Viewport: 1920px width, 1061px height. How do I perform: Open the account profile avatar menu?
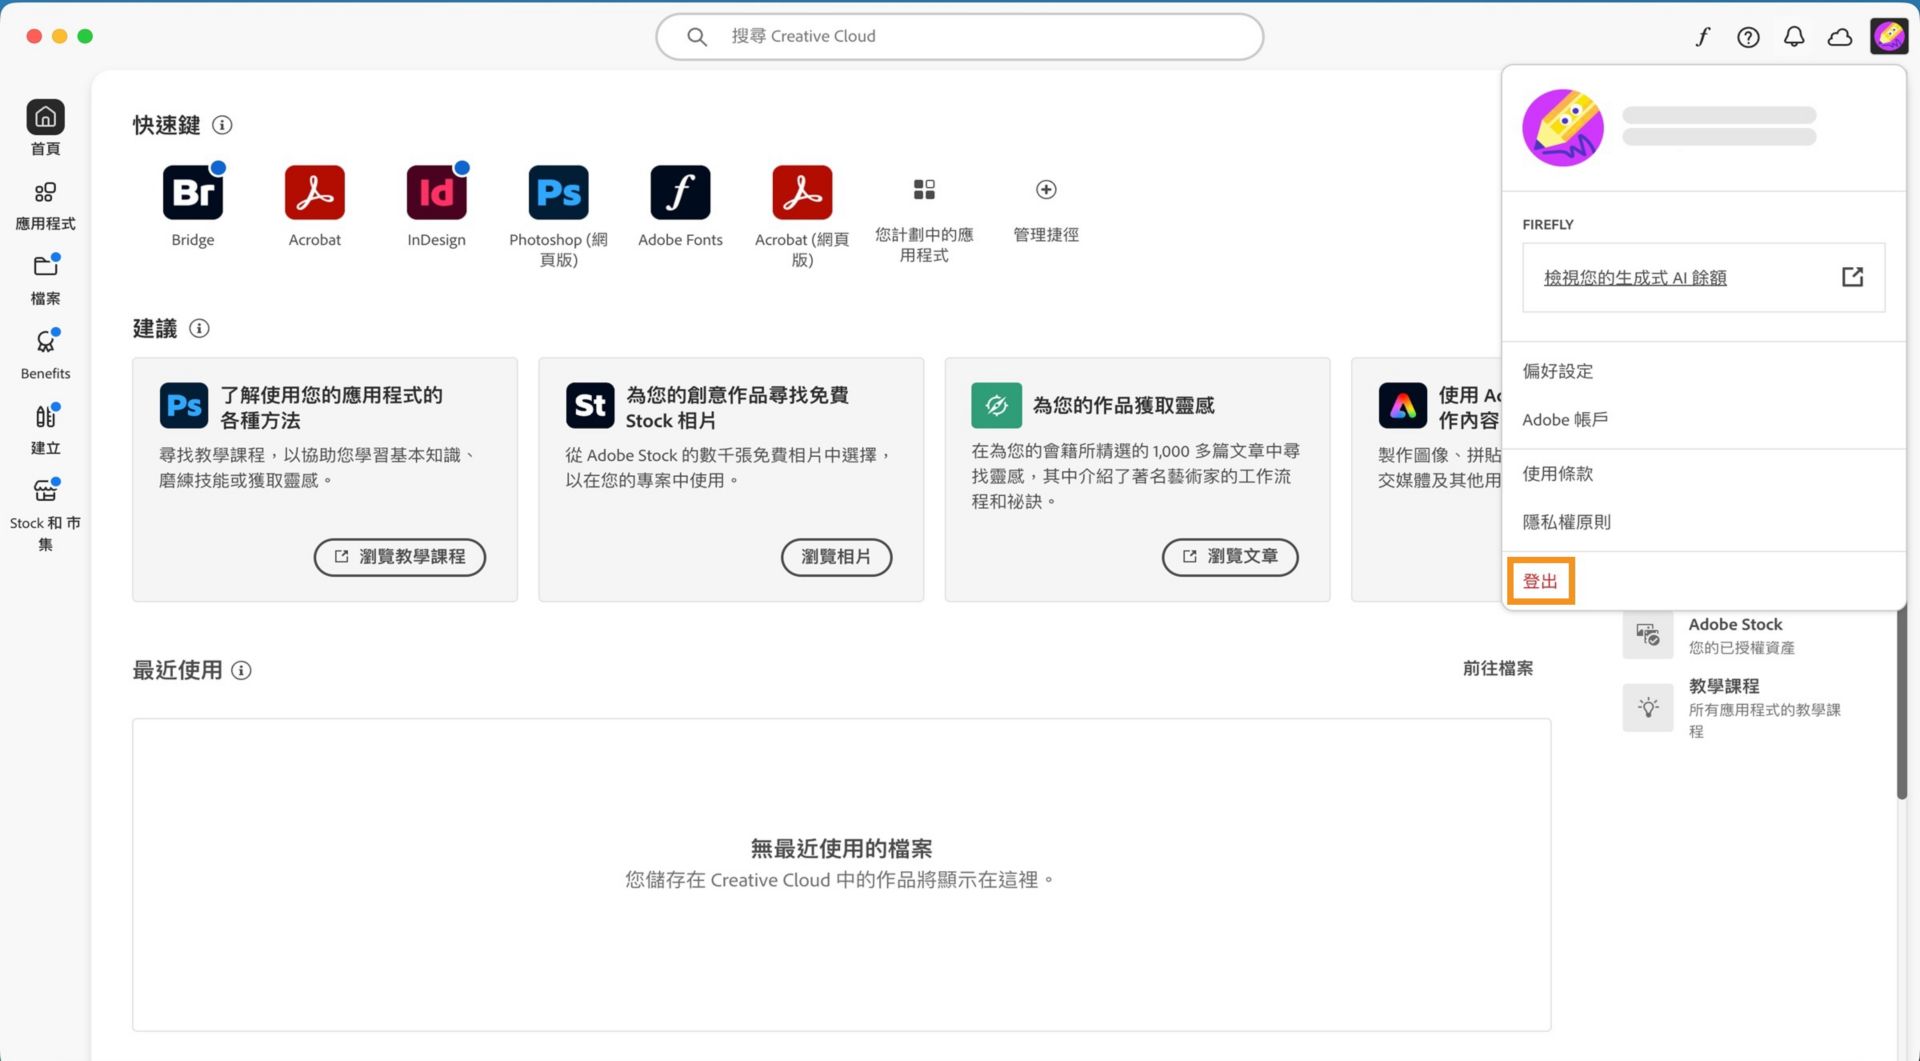click(x=1888, y=36)
